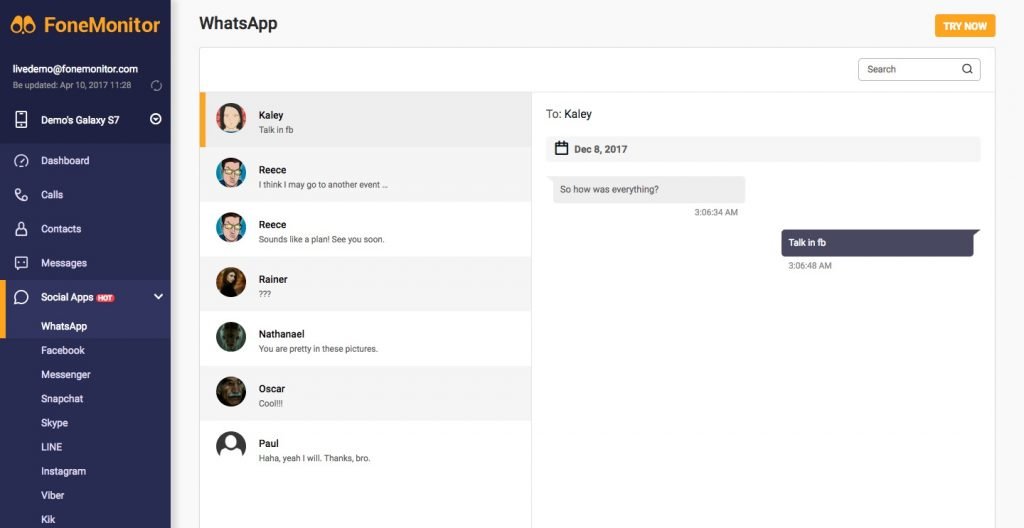Expand the Demo's Galaxy S7 device dropdown
Viewport: 1024px width, 528px height.
point(155,119)
